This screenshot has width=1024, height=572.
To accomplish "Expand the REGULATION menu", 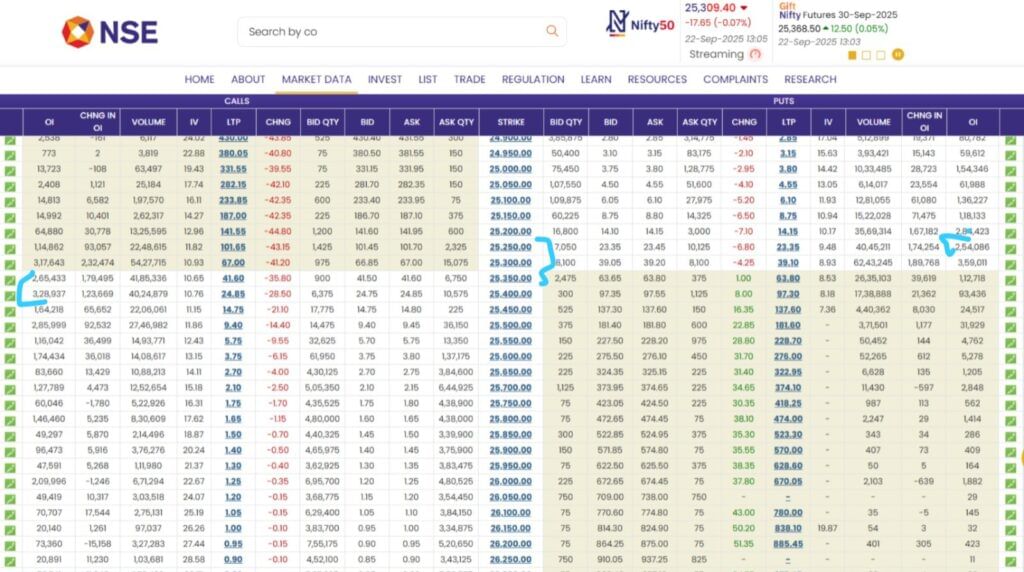I will (533, 79).
